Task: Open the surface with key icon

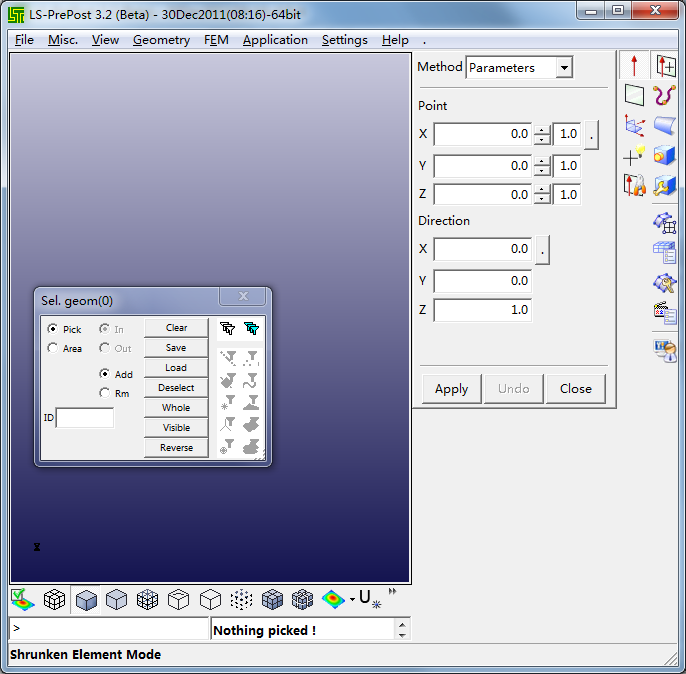Action: pyautogui.click(x=665, y=283)
